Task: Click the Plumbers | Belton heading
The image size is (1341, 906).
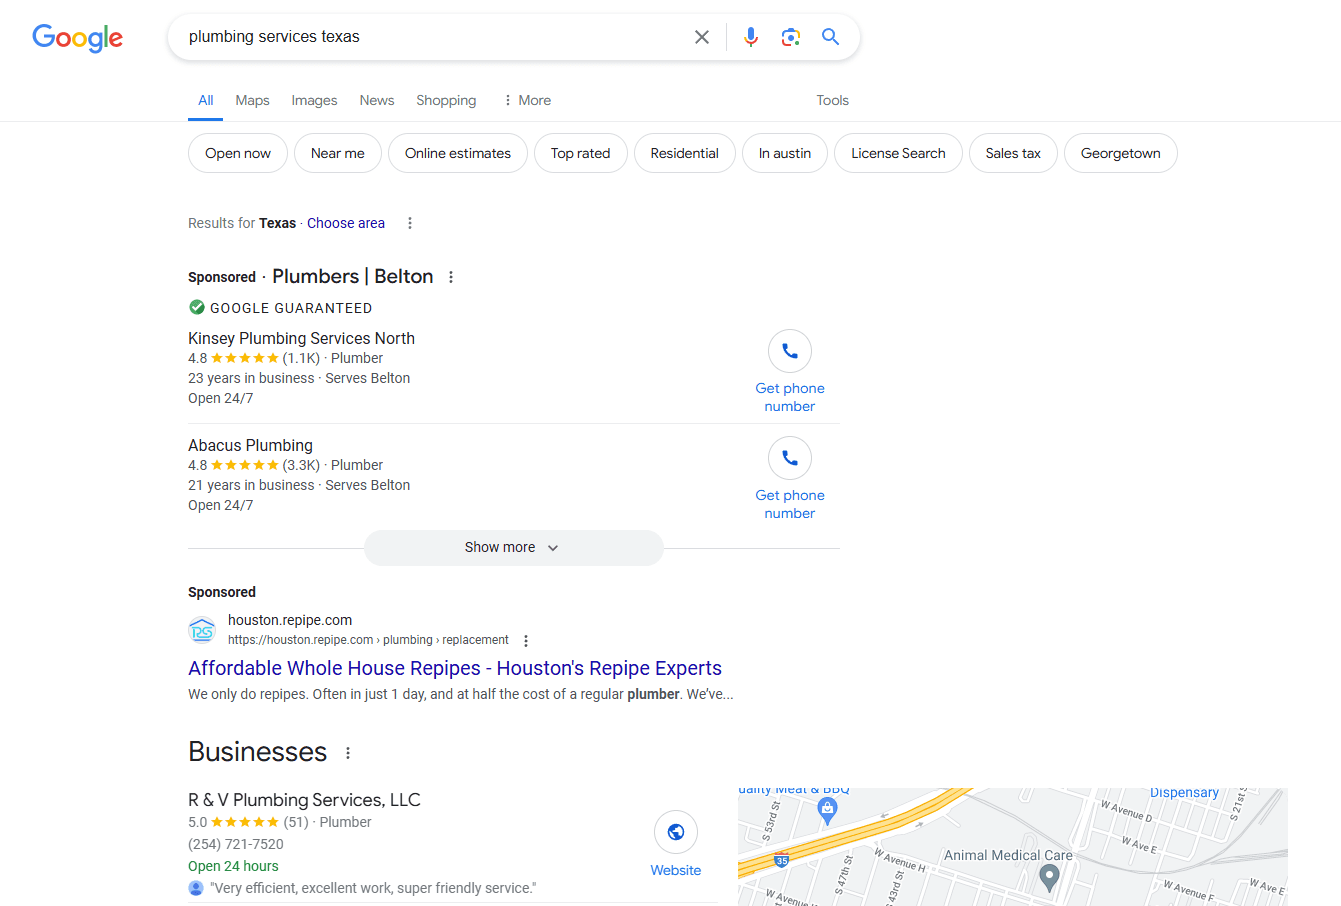Action: pyautogui.click(x=353, y=277)
